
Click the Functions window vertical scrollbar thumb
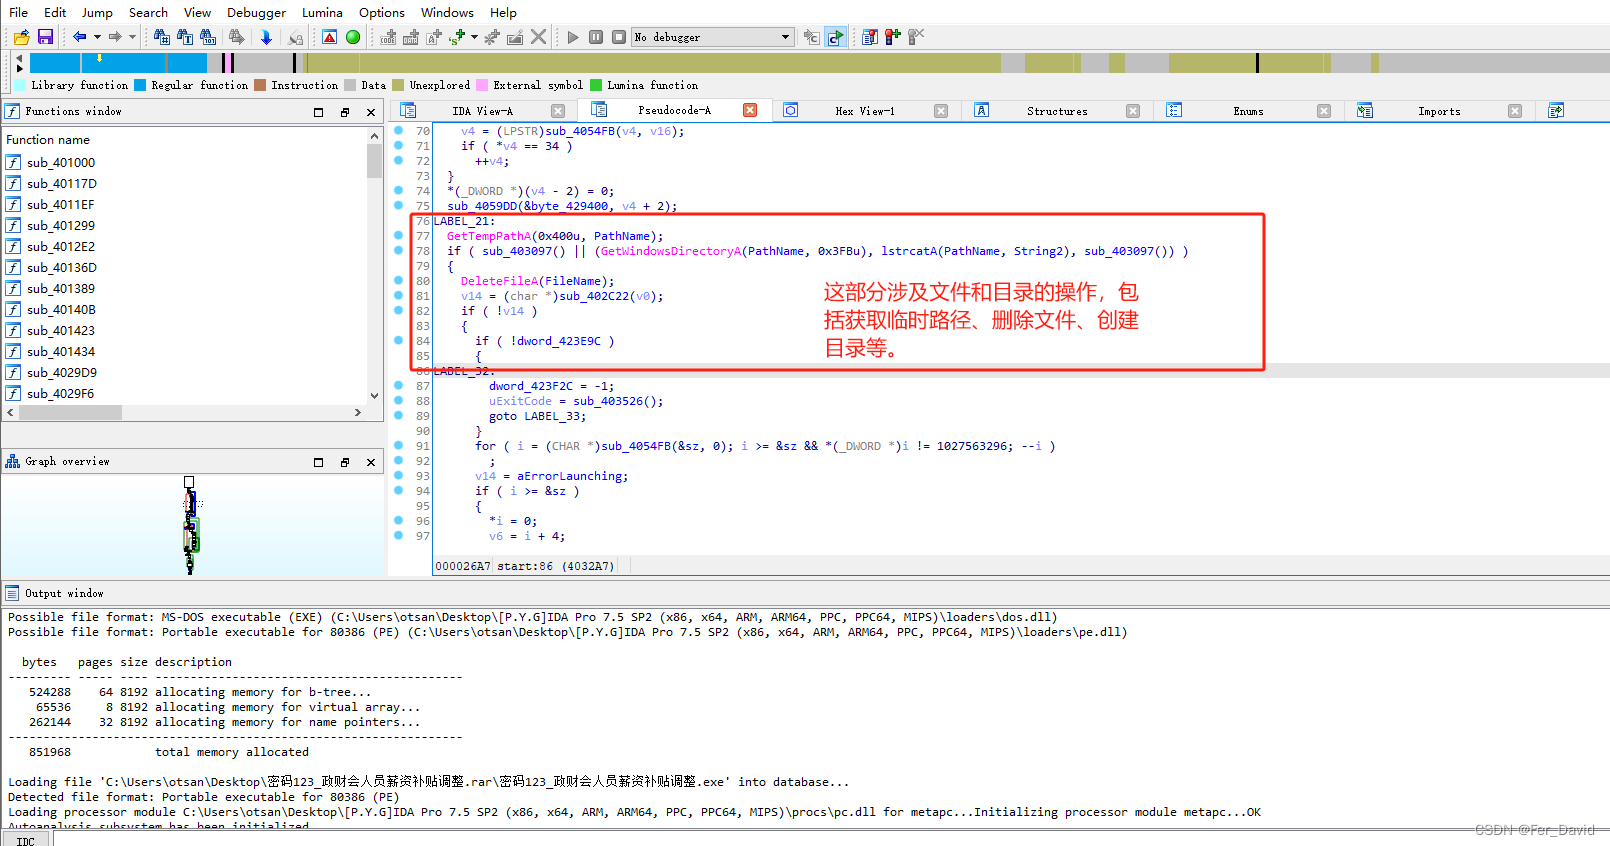(x=374, y=161)
